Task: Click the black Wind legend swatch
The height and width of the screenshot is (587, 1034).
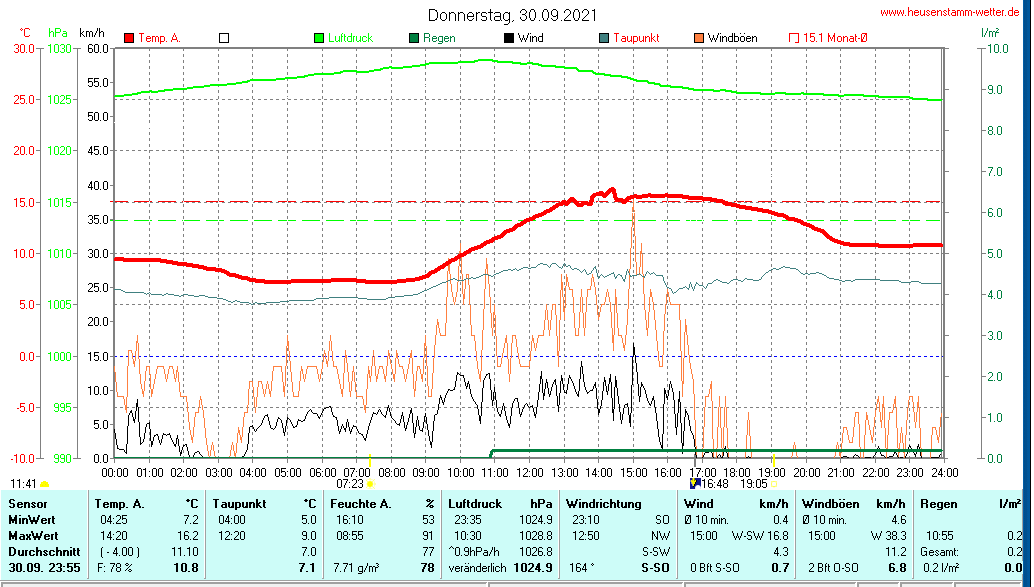Action: pyautogui.click(x=509, y=38)
